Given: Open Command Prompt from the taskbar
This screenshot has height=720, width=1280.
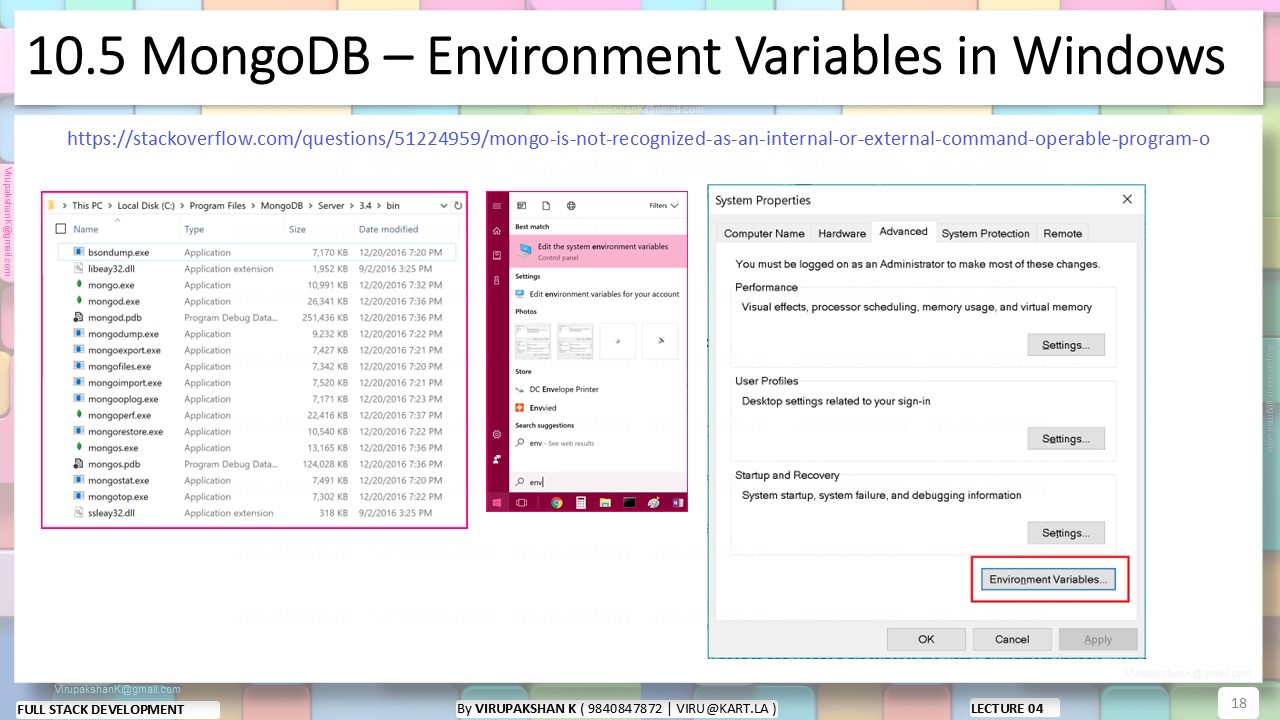Looking at the screenshot, I should tap(630, 503).
